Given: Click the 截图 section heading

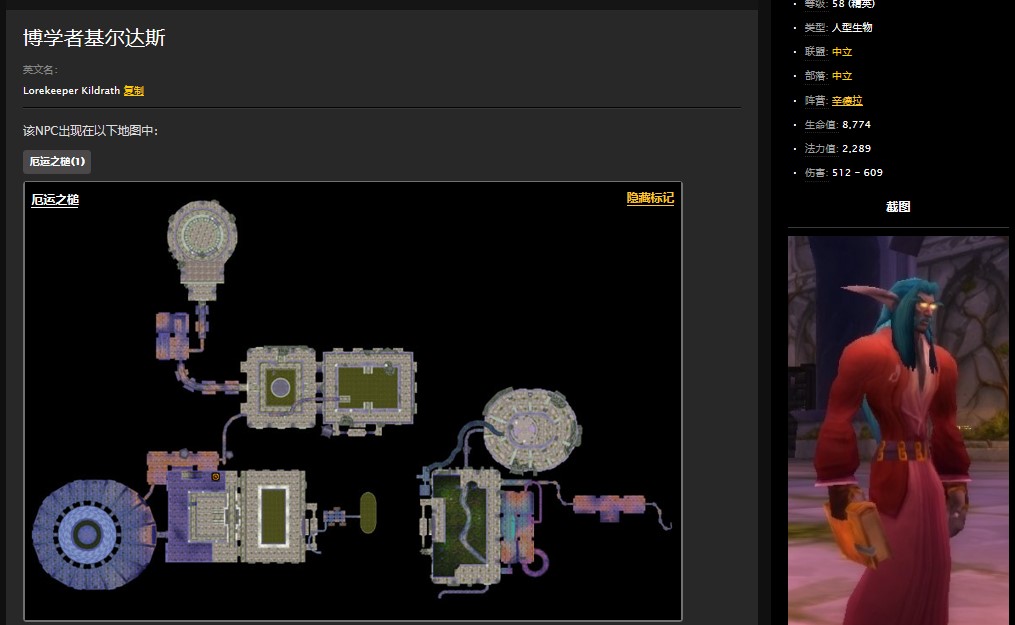Looking at the screenshot, I should 897,207.
